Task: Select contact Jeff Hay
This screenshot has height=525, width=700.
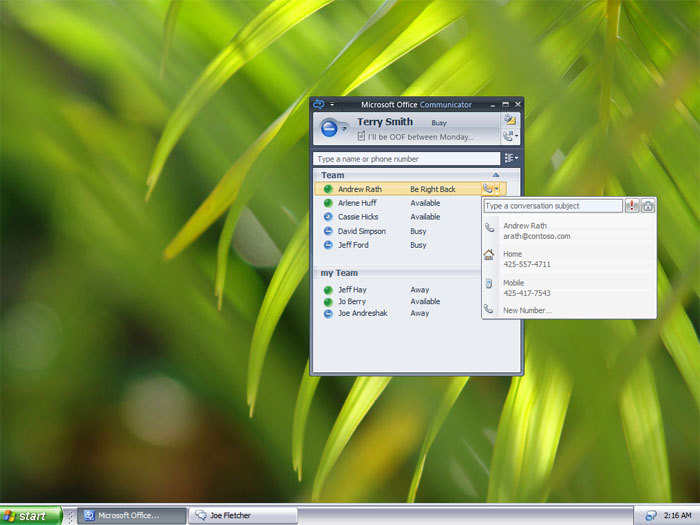Action: [x=352, y=290]
